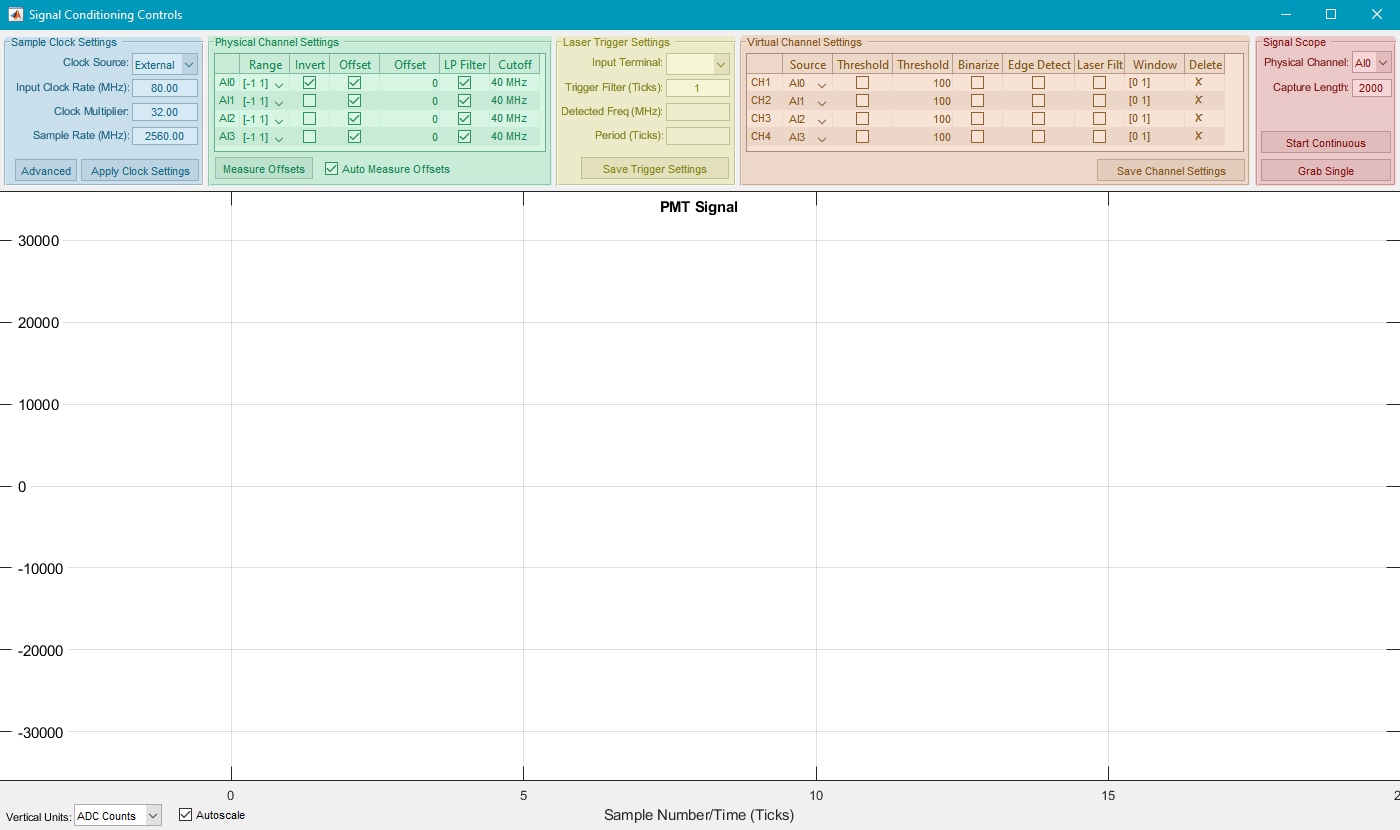Click the Grab Single button
The height and width of the screenshot is (830, 1400).
pyautogui.click(x=1325, y=171)
